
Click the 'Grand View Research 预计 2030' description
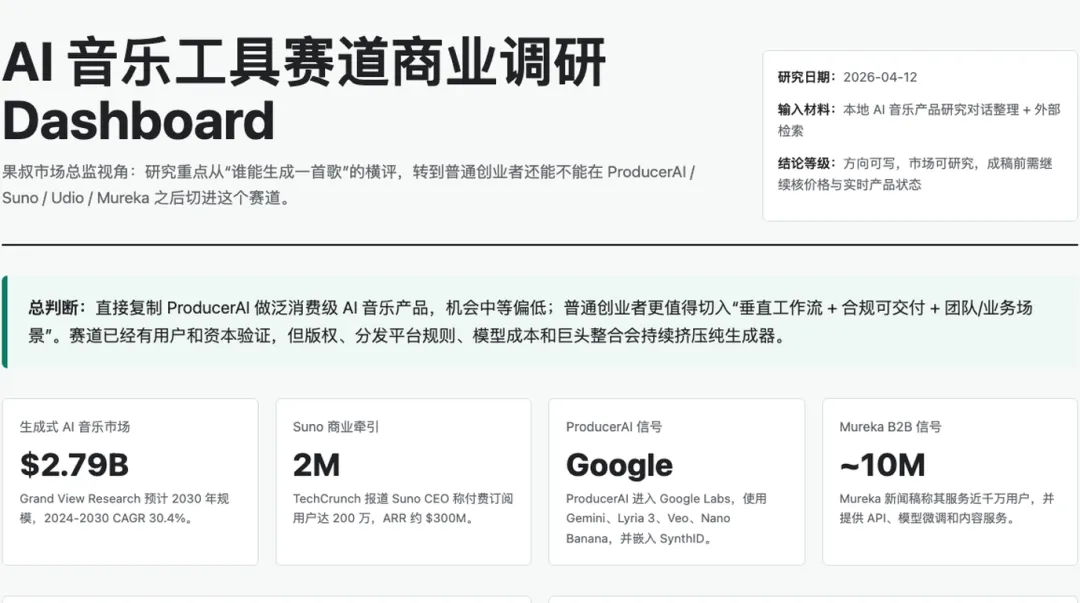[x=125, y=508]
